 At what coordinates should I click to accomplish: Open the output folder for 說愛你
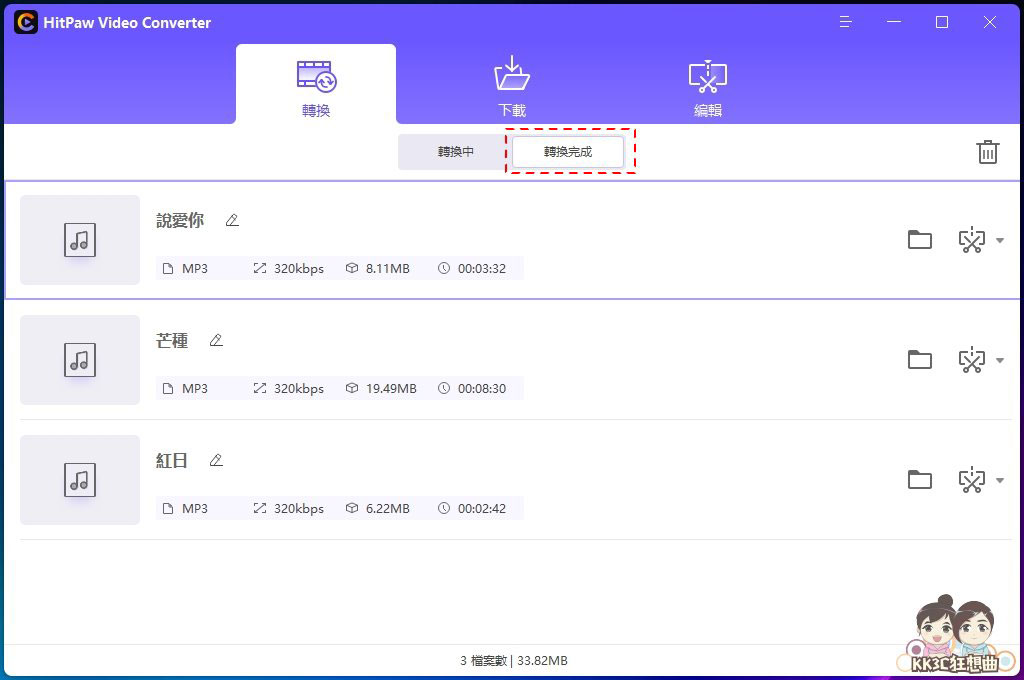point(919,240)
